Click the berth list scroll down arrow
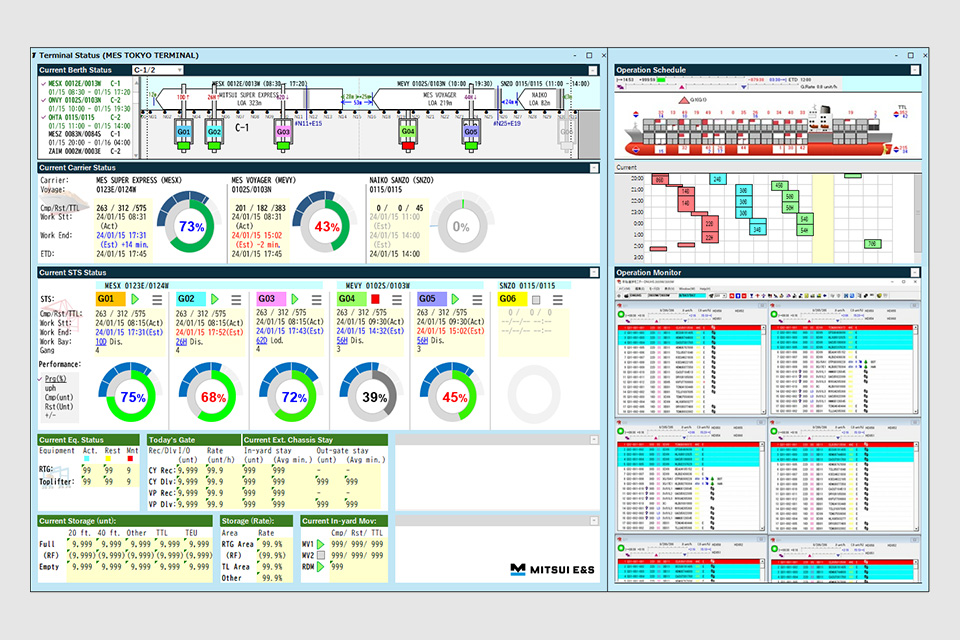The image size is (960, 640). pyautogui.click(x=137, y=156)
